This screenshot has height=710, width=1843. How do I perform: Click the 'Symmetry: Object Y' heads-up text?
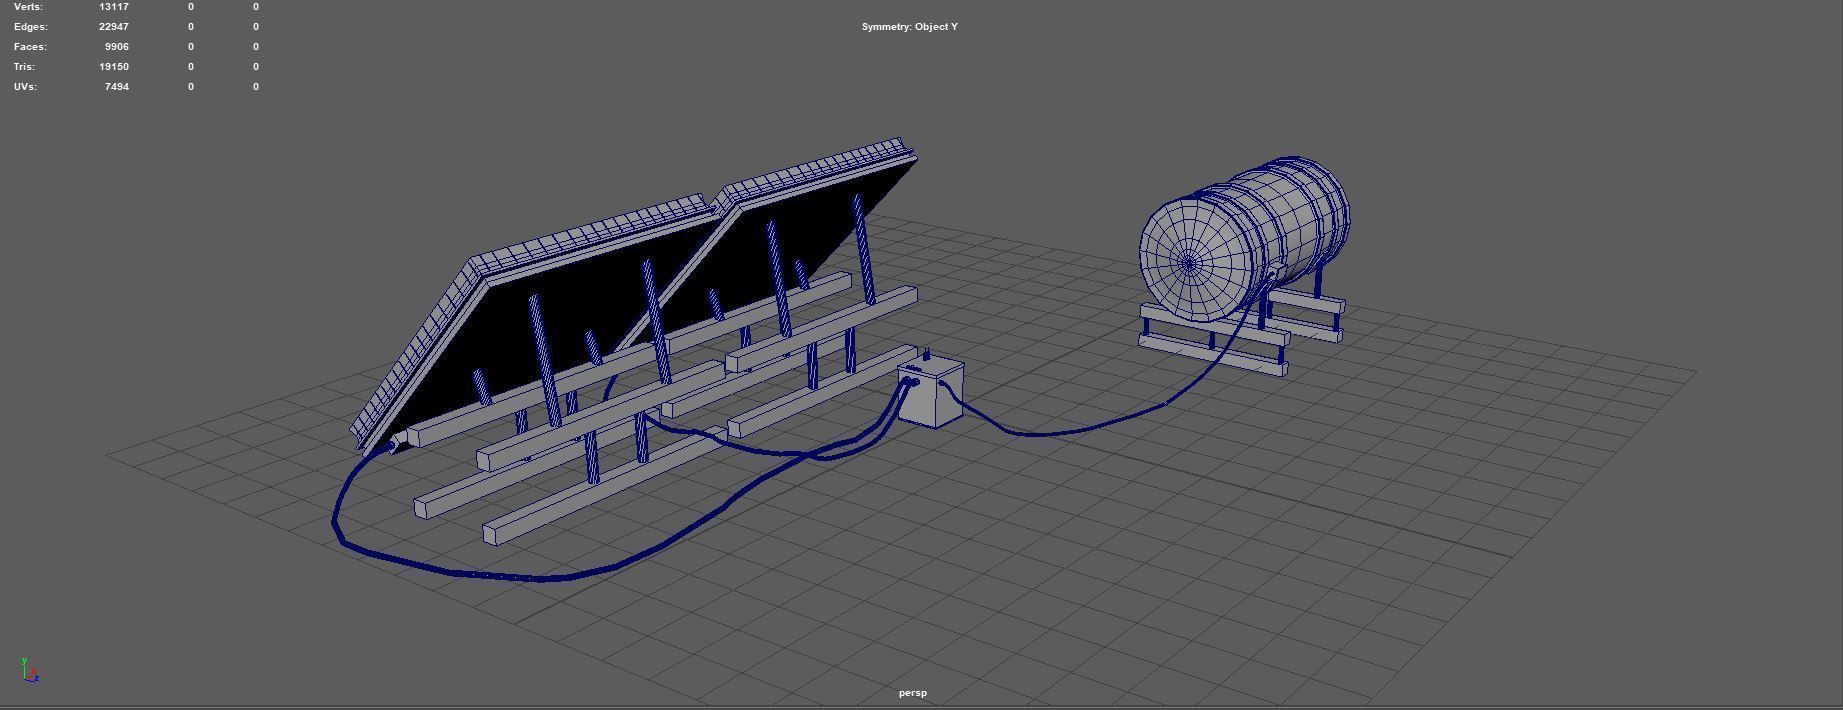[x=910, y=27]
